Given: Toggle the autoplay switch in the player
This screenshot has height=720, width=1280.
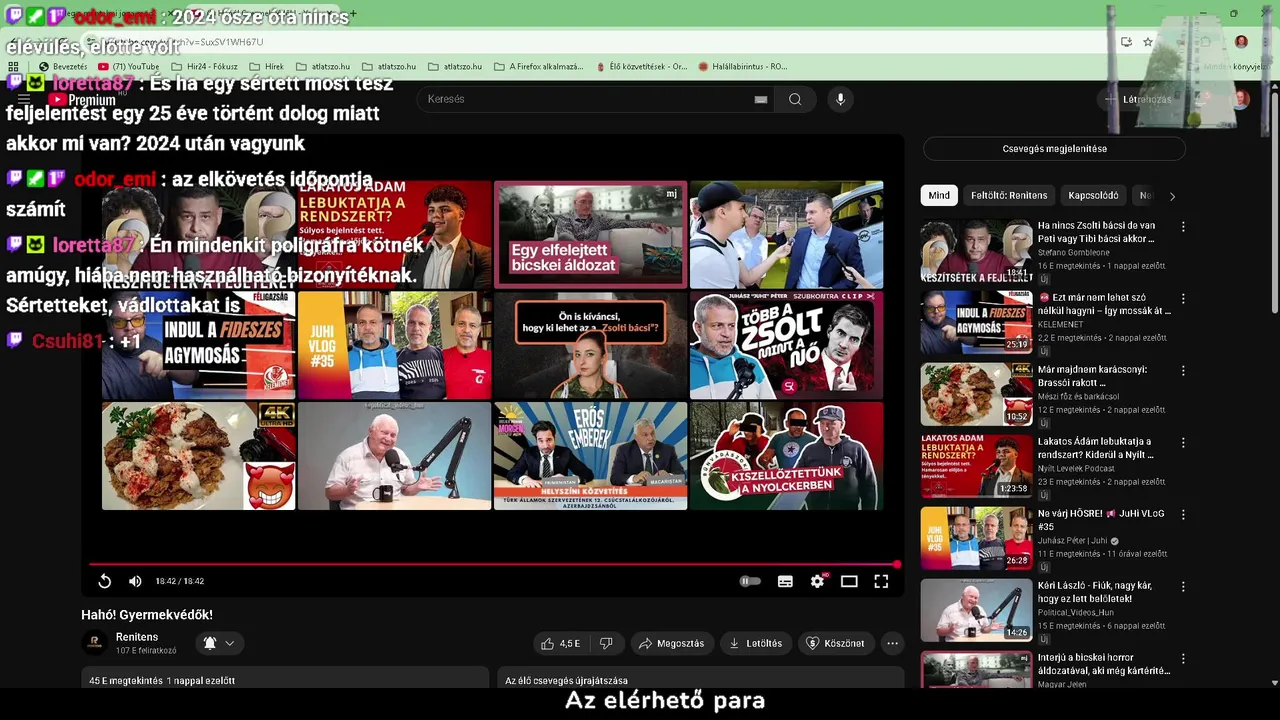Looking at the screenshot, I should pyautogui.click(x=750, y=581).
